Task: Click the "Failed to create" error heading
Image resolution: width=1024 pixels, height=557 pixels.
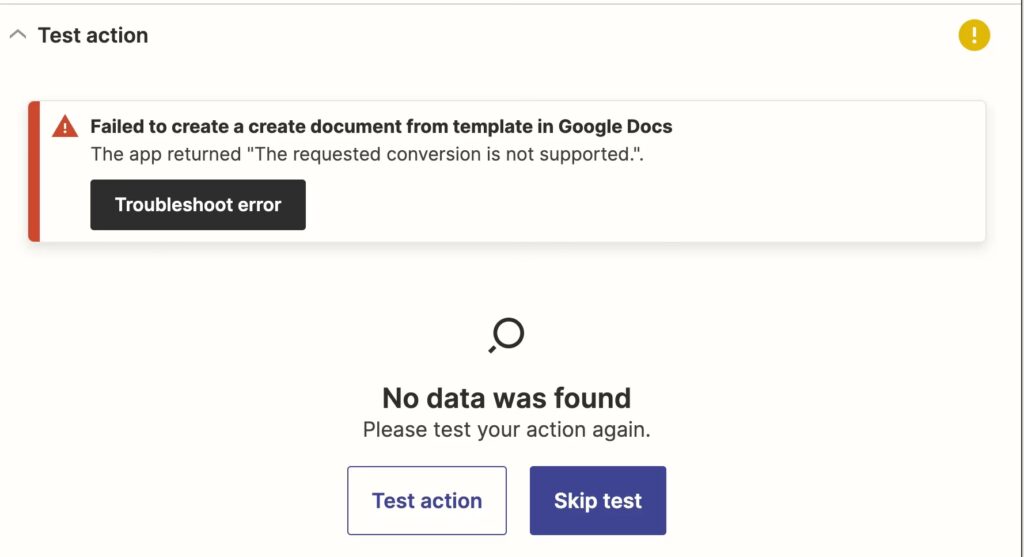Action: [381, 127]
